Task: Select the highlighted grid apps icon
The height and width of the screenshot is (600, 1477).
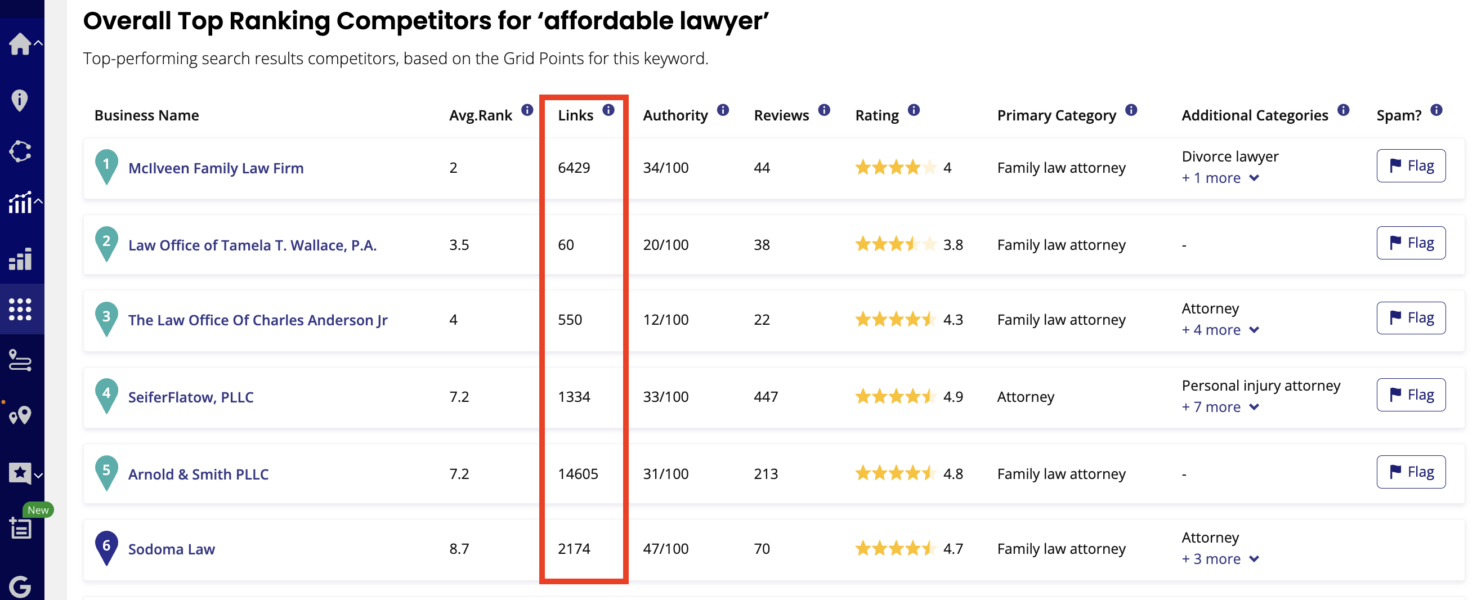Action: (x=20, y=308)
